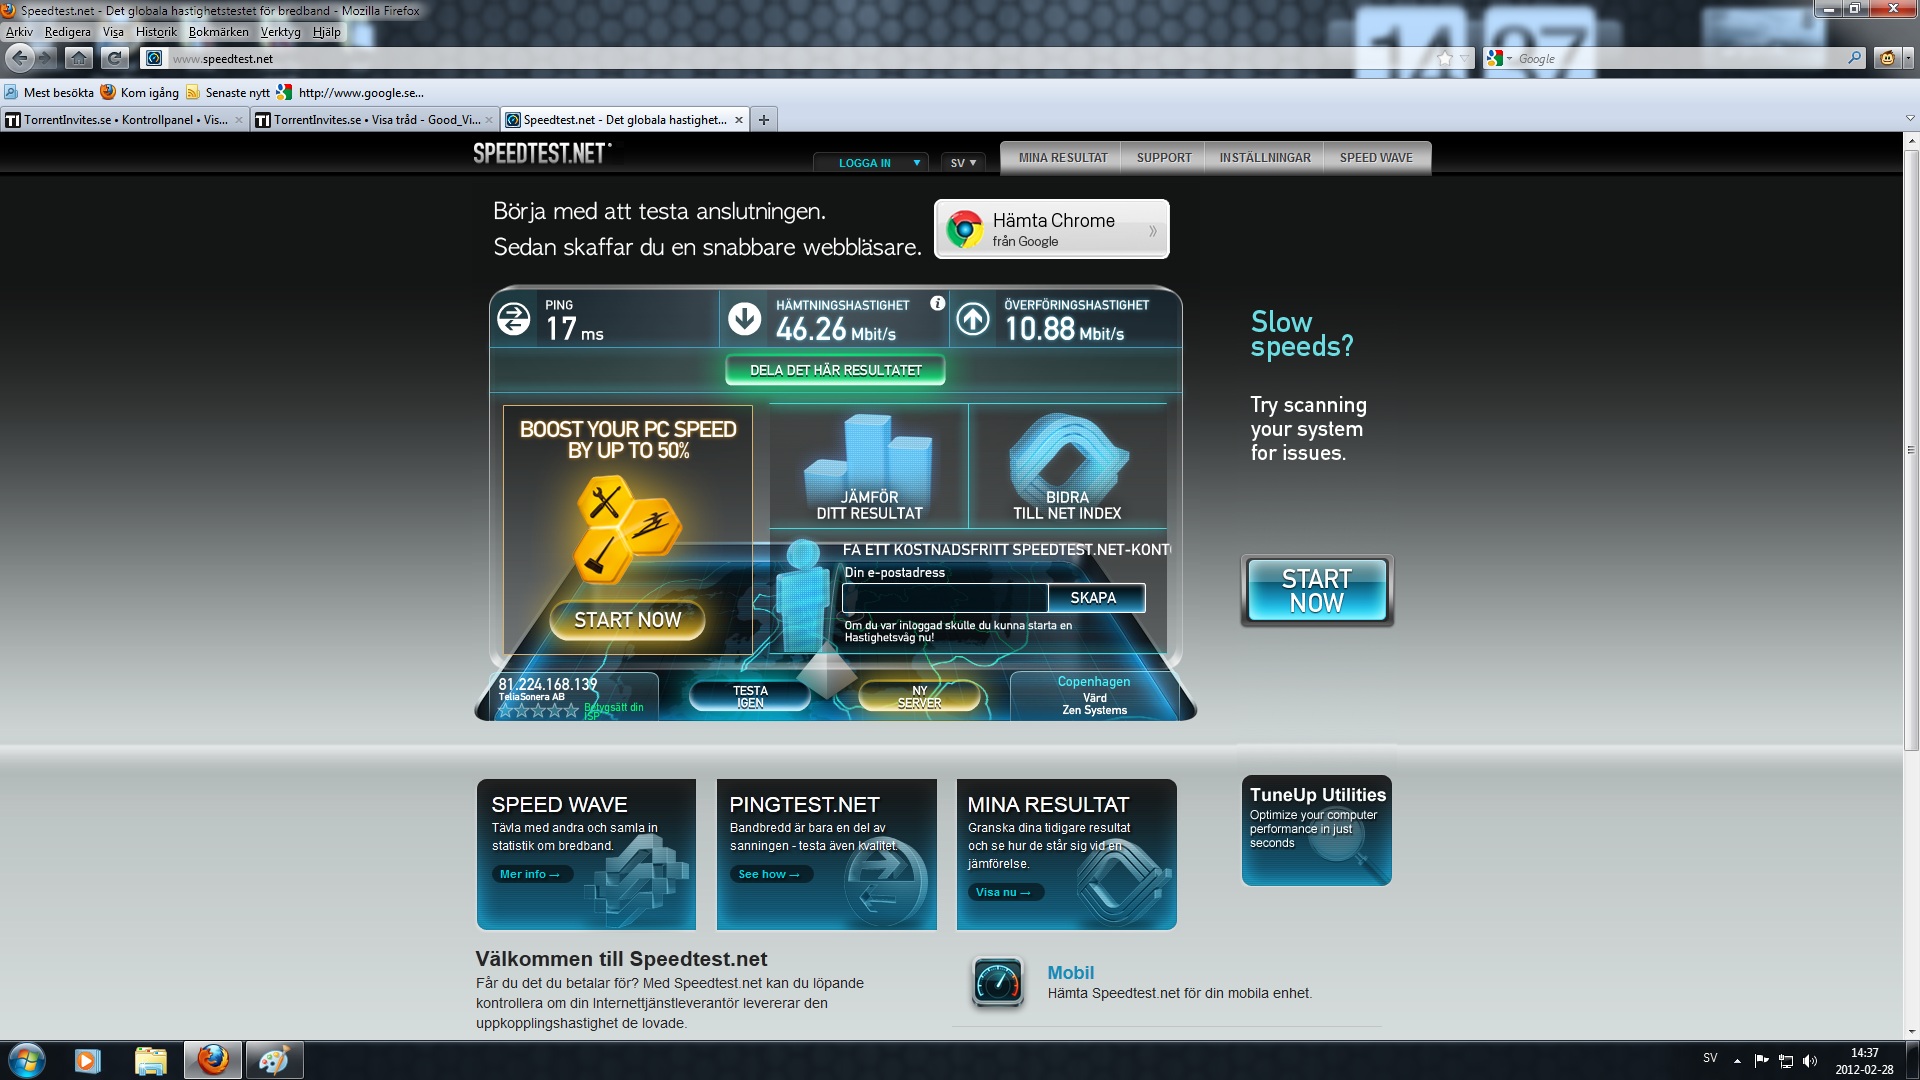Image resolution: width=1920 pixels, height=1080 pixels.
Task: Open the search engine selector dropdown
Action: 1498,58
